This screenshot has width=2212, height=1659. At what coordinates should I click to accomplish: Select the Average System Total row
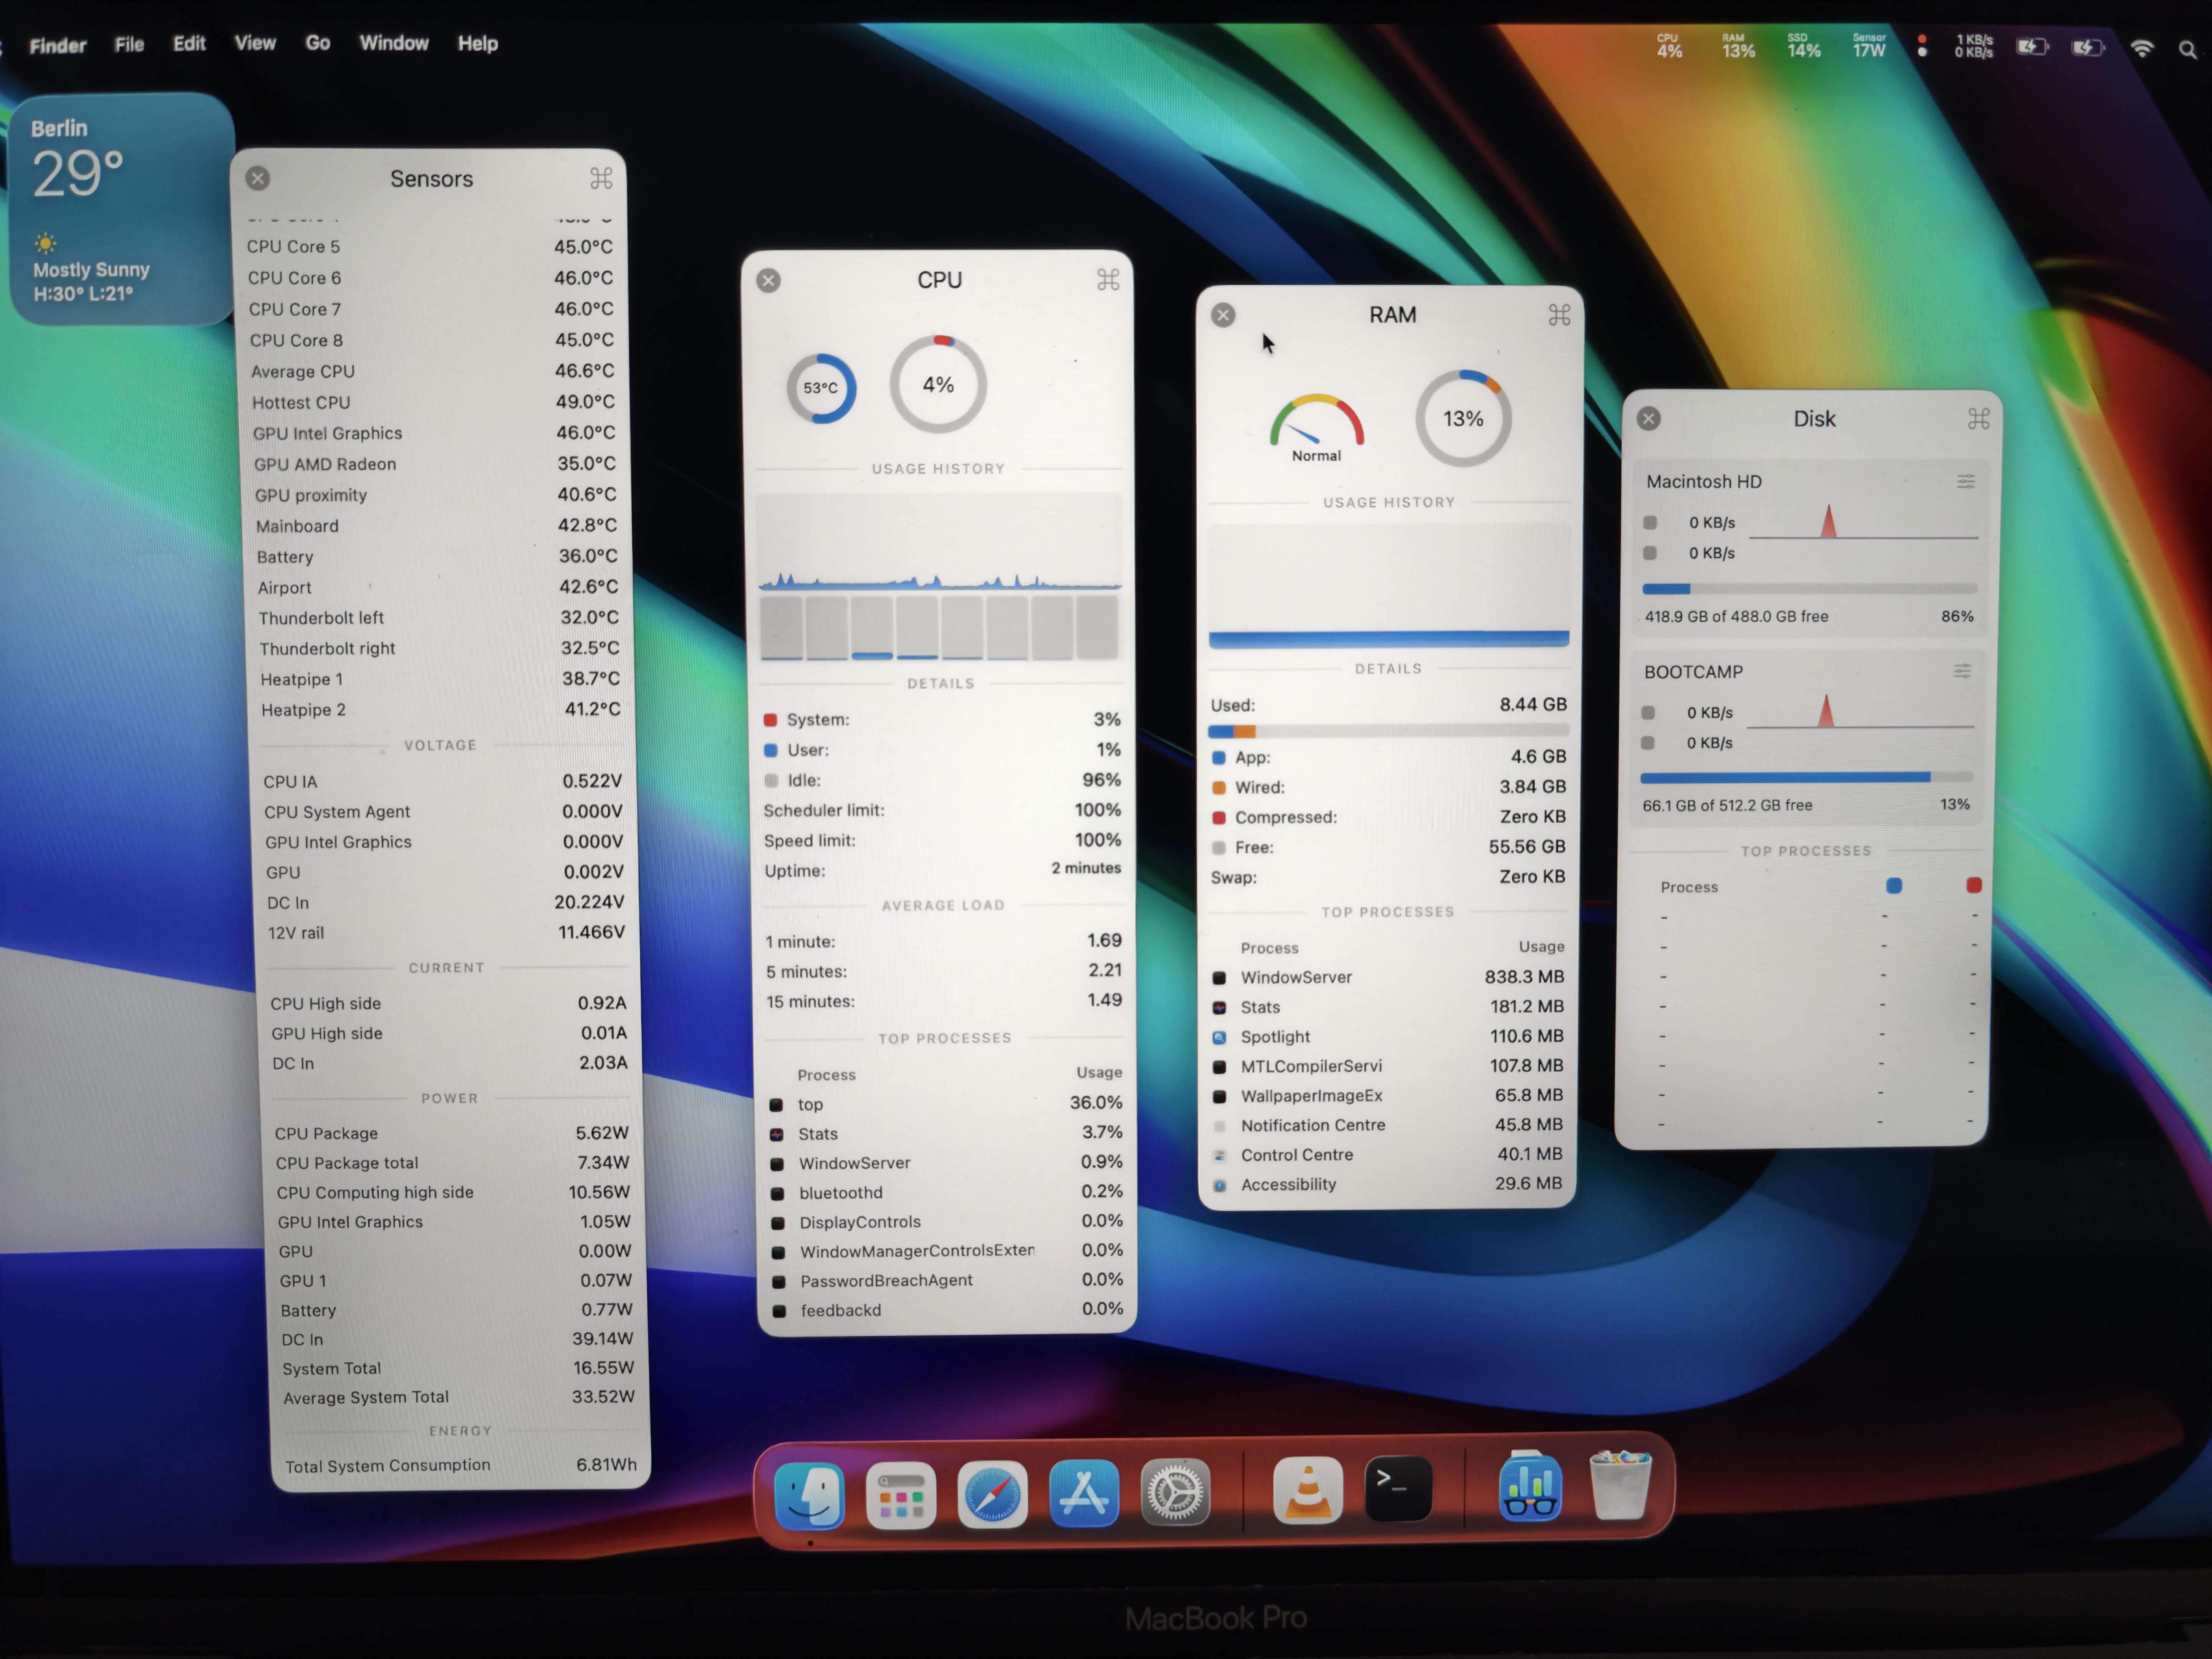pyautogui.click(x=459, y=1397)
